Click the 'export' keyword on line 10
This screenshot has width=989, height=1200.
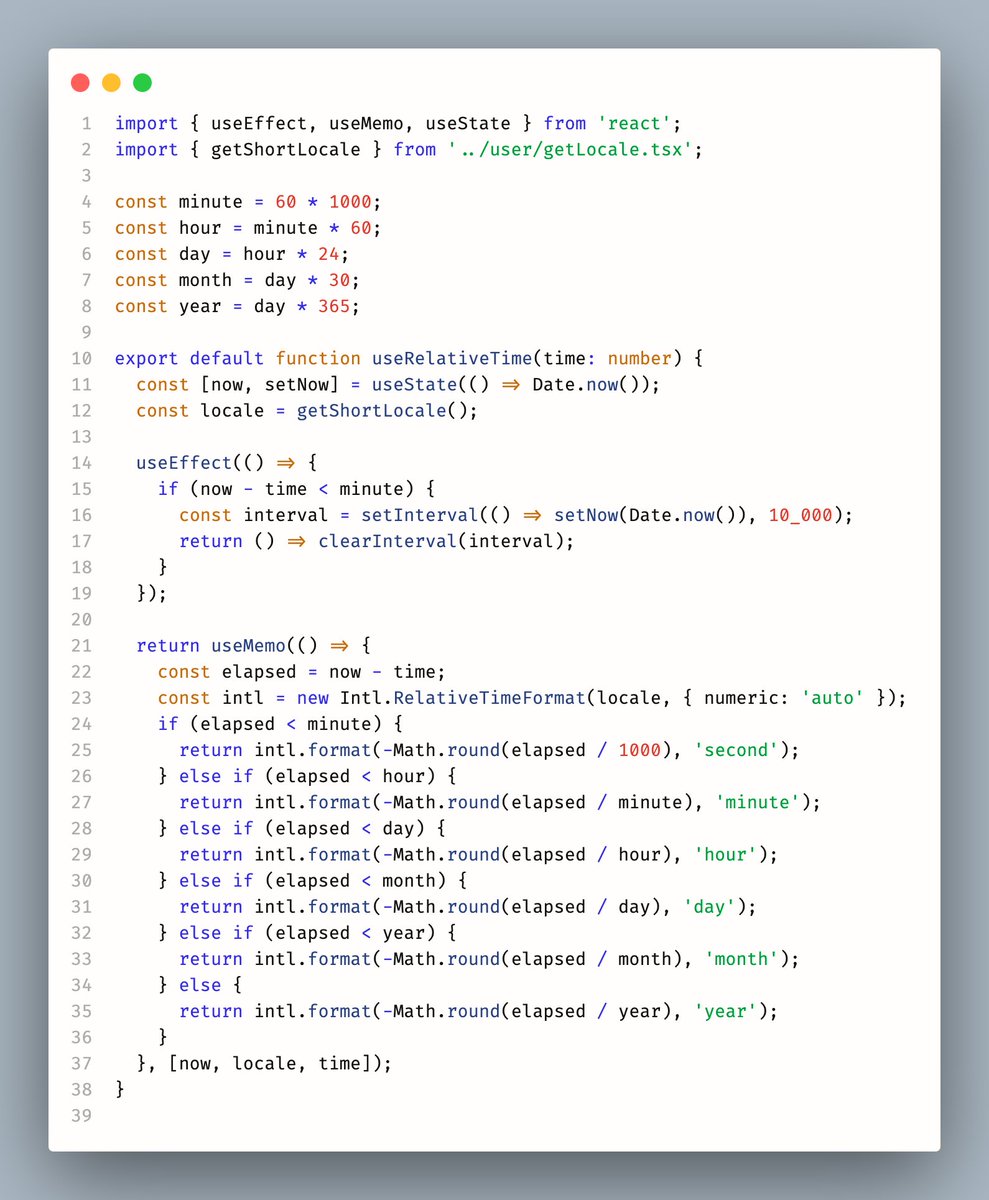(147, 358)
